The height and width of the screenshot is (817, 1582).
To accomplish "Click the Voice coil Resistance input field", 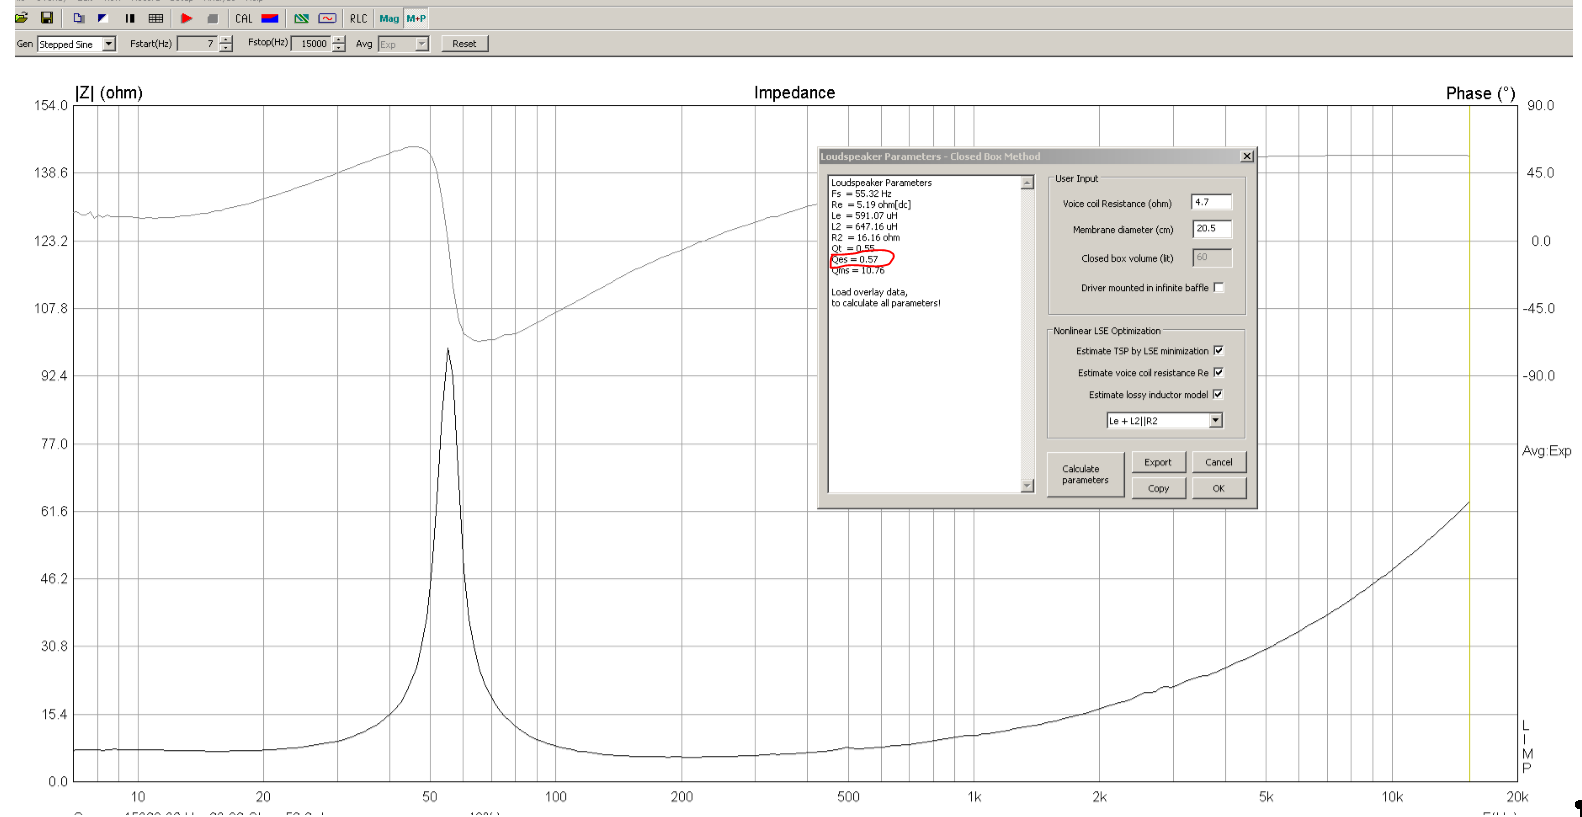I will click(1211, 203).
